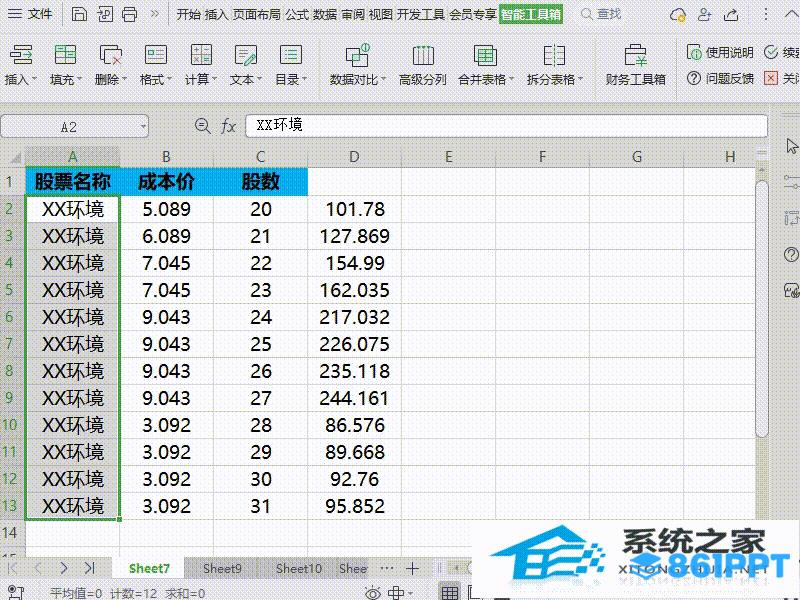Click the next sheet arrow
This screenshot has height=600, width=800.
click(63, 568)
